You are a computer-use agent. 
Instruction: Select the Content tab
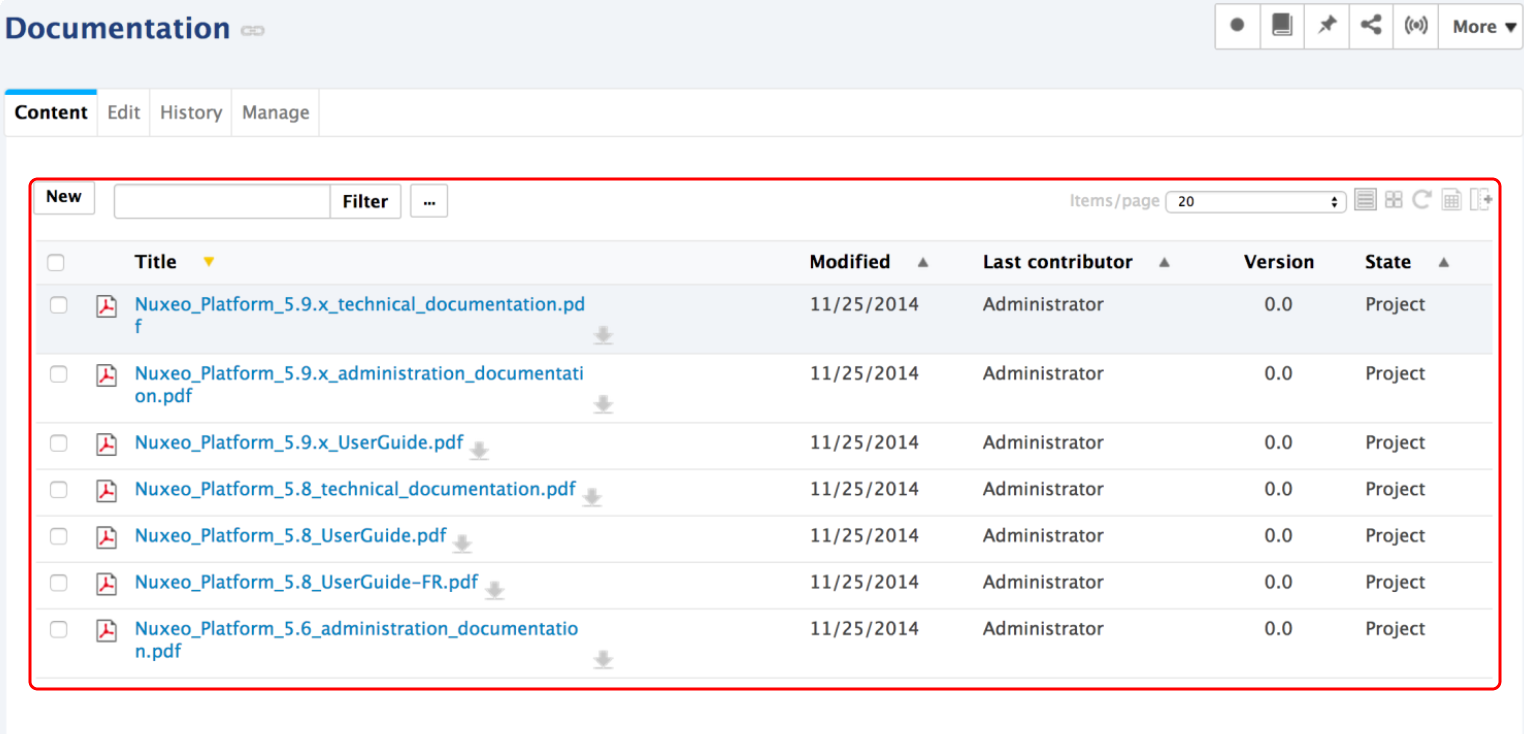point(51,112)
